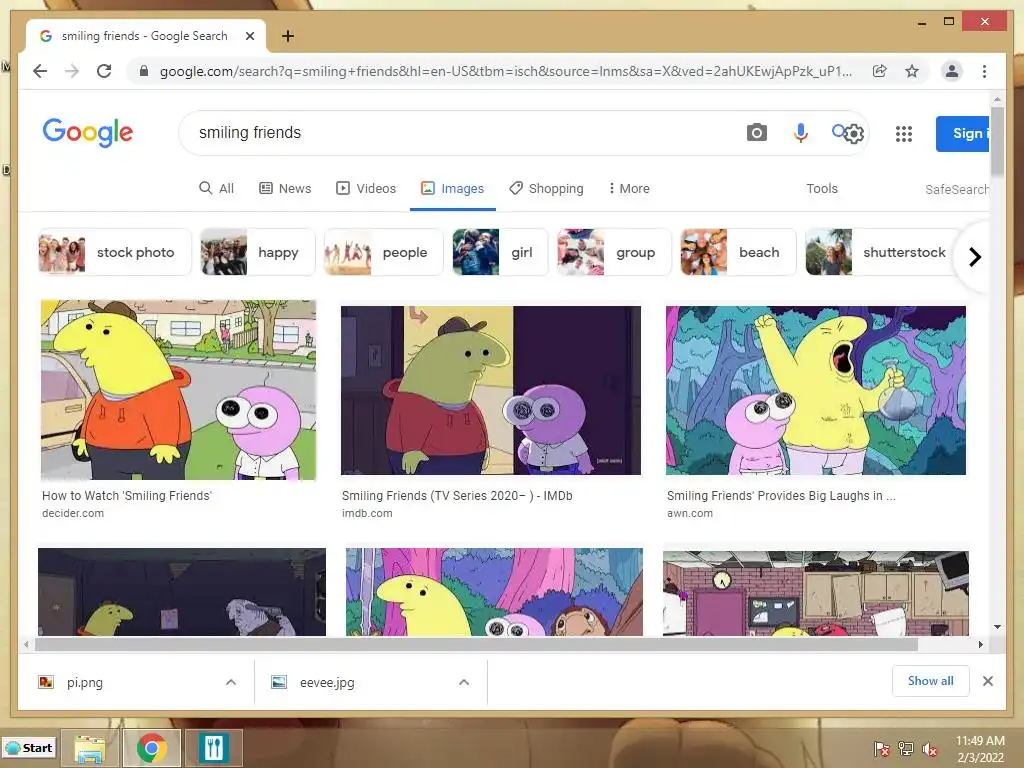Click the Google logo

pyautogui.click(x=88, y=133)
